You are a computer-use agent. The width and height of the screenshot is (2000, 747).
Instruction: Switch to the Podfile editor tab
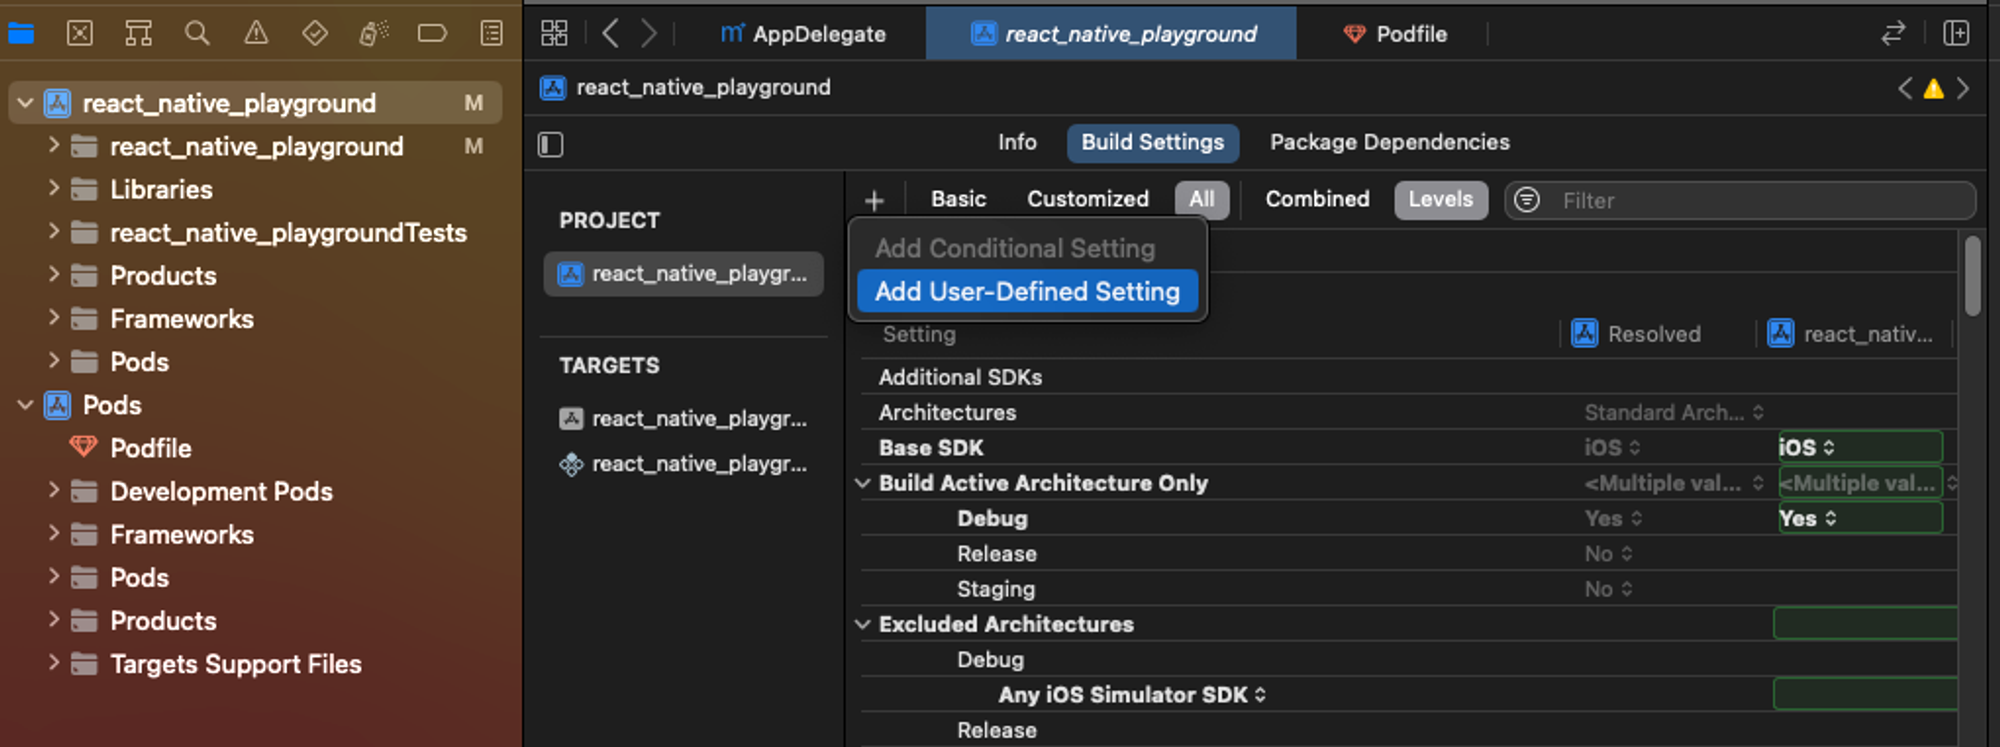(x=1395, y=34)
